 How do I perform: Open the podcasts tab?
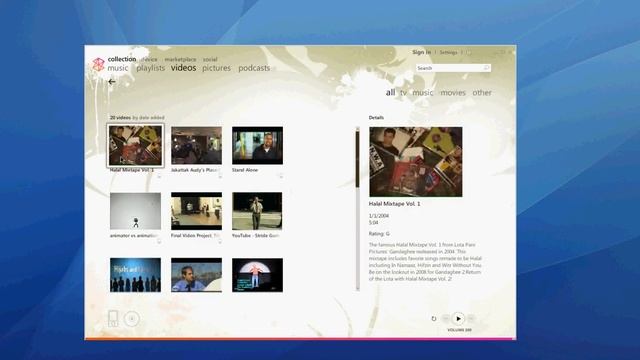coord(254,68)
